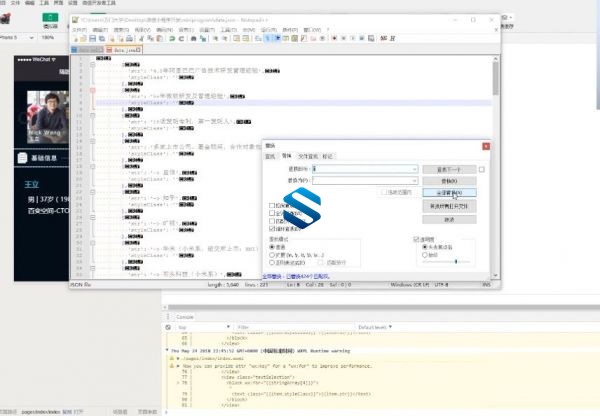
Task: Click the Paste toolbar icon
Action: click(160, 38)
